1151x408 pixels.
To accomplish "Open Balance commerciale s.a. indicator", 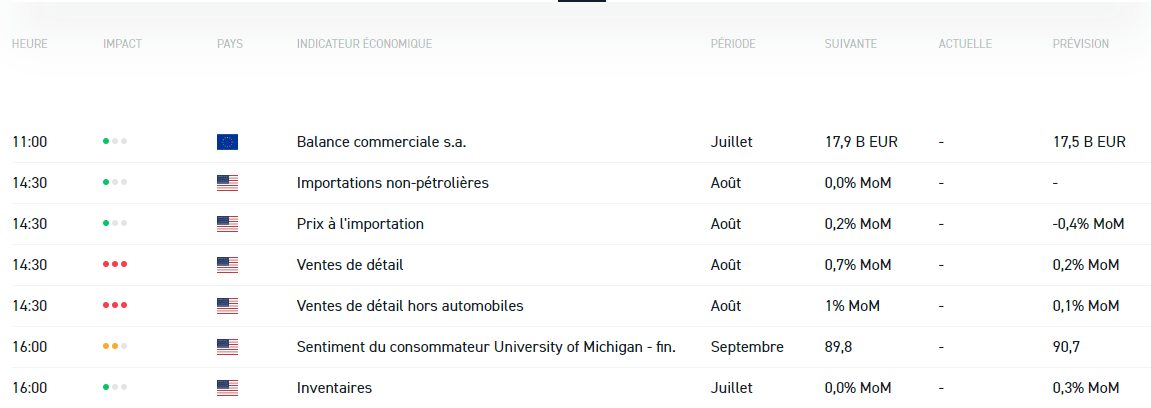I will pos(381,142).
